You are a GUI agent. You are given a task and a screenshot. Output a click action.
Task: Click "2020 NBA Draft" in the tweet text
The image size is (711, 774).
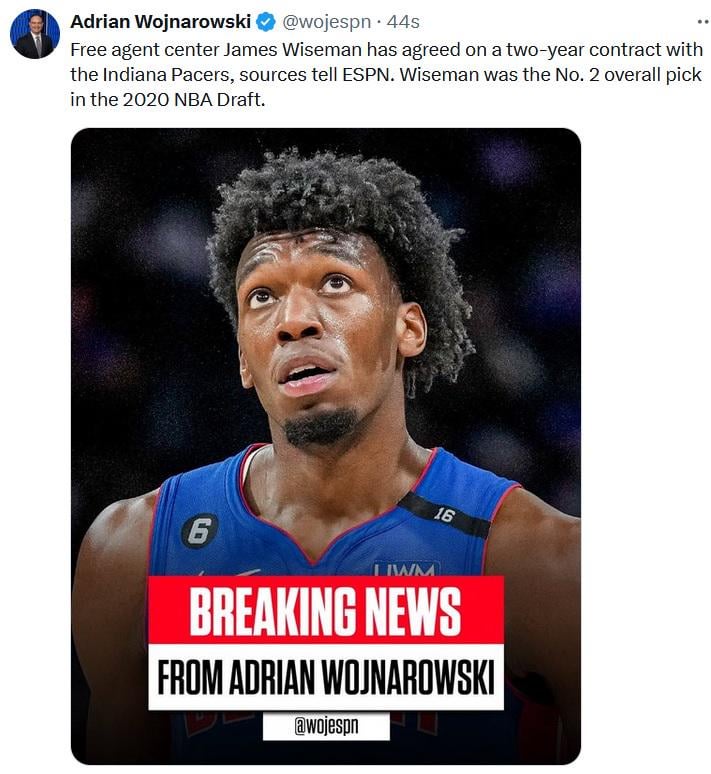click(194, 100)
